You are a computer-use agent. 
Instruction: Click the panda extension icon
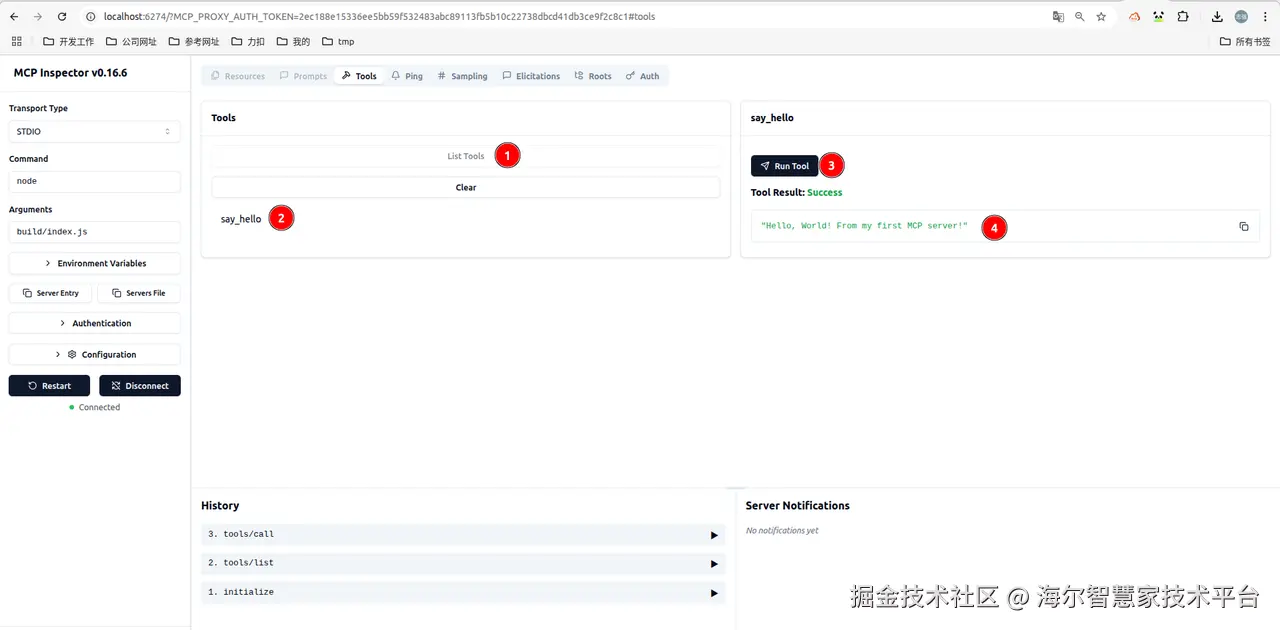[x=1158, y=17]
